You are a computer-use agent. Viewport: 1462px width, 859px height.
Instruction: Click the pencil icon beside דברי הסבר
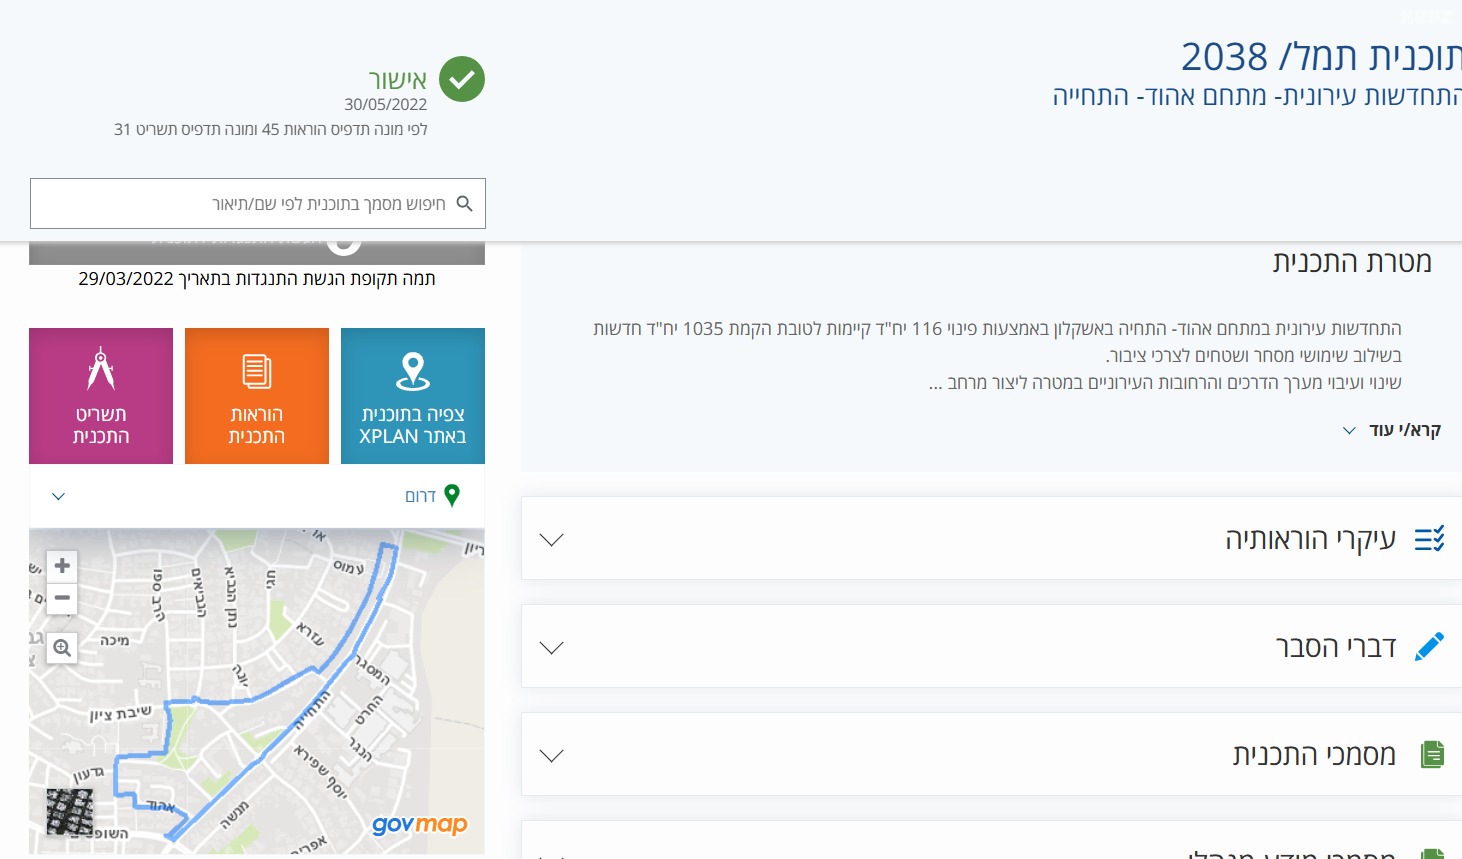point(1430,647)
